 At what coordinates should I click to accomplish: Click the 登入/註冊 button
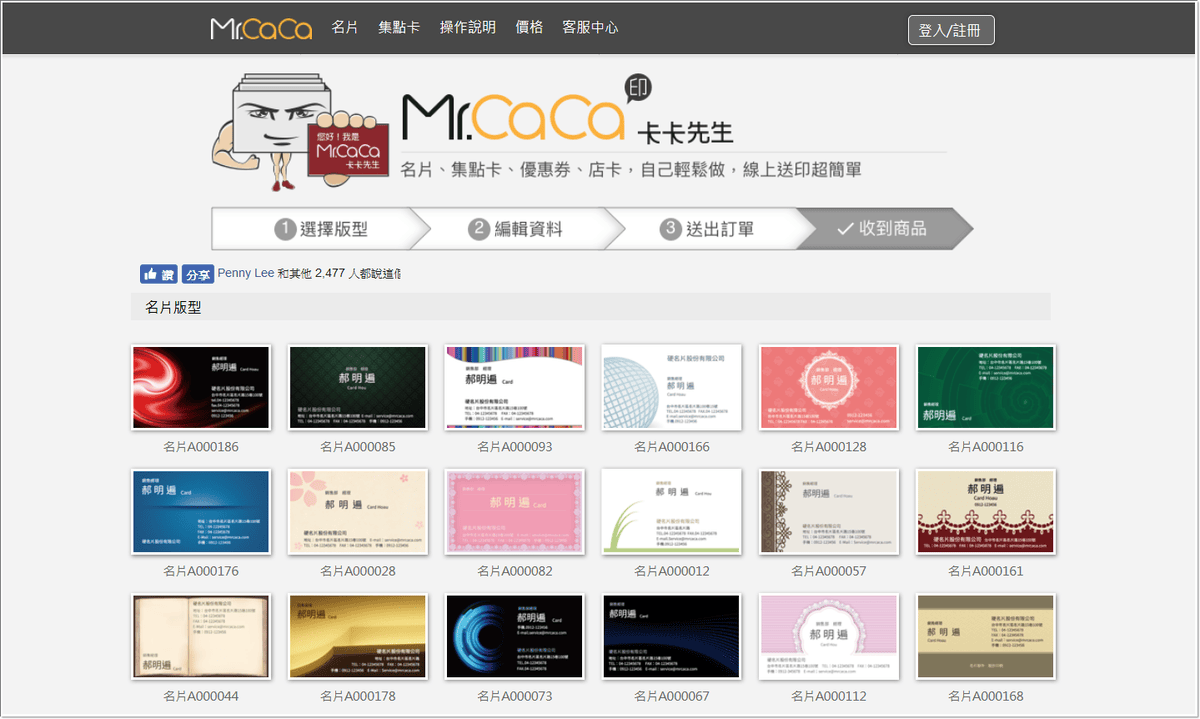(951, 30)
